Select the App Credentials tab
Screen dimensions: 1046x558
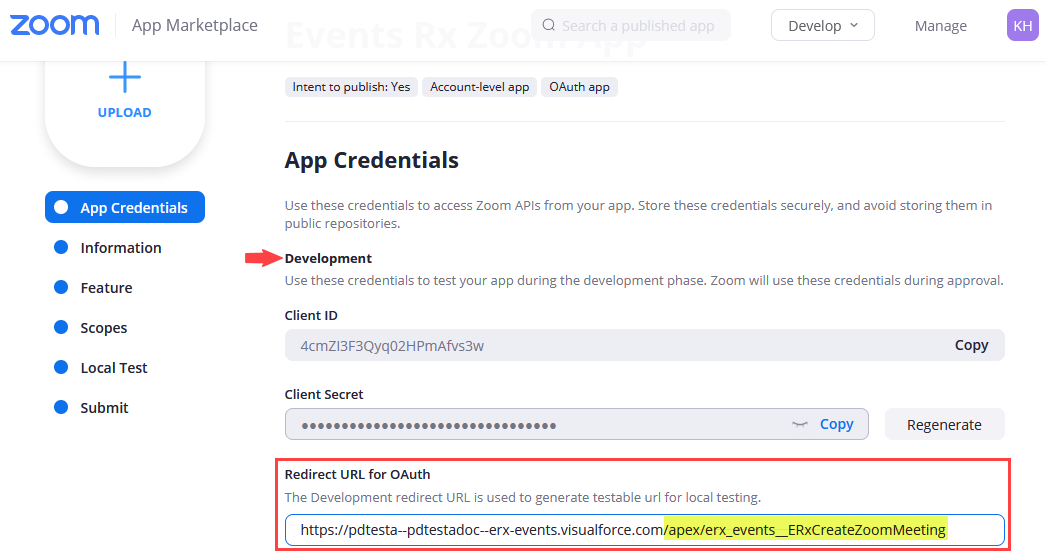click(133, 208)
